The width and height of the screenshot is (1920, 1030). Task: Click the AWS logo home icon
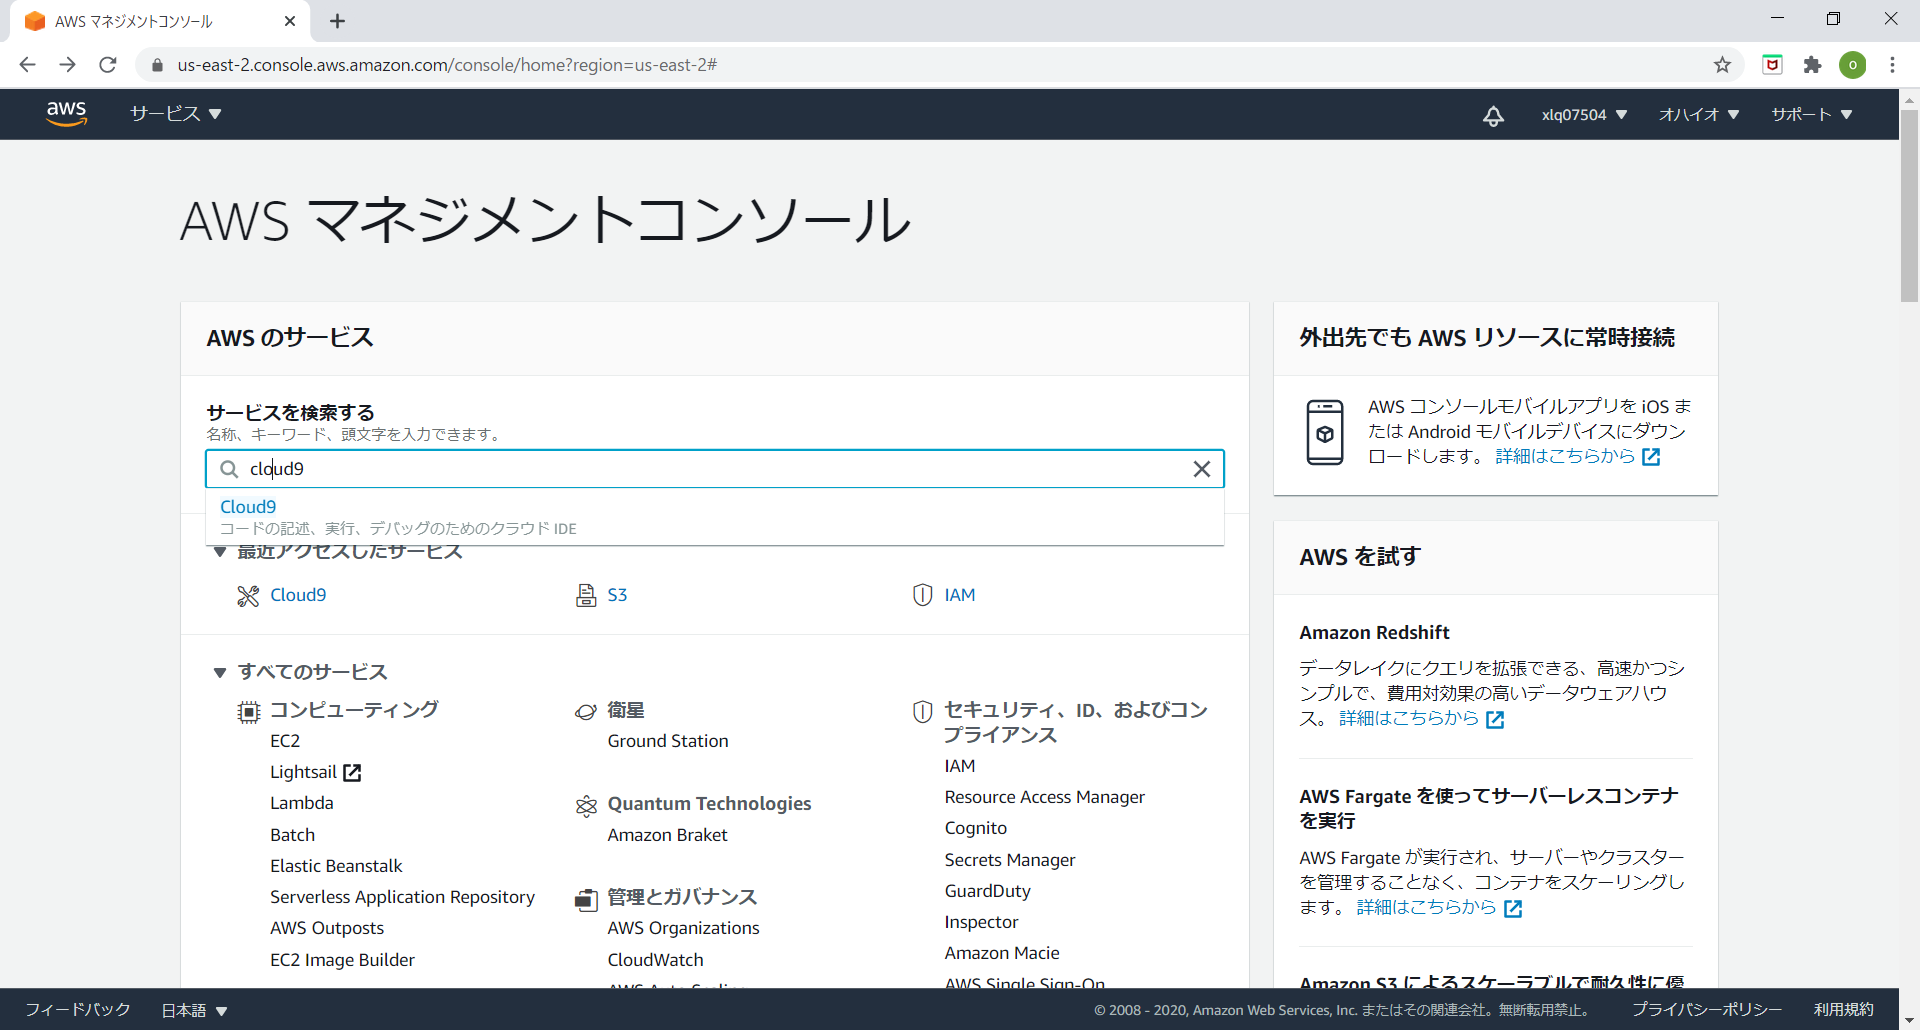pyautogui.click(x=67, y=114)
